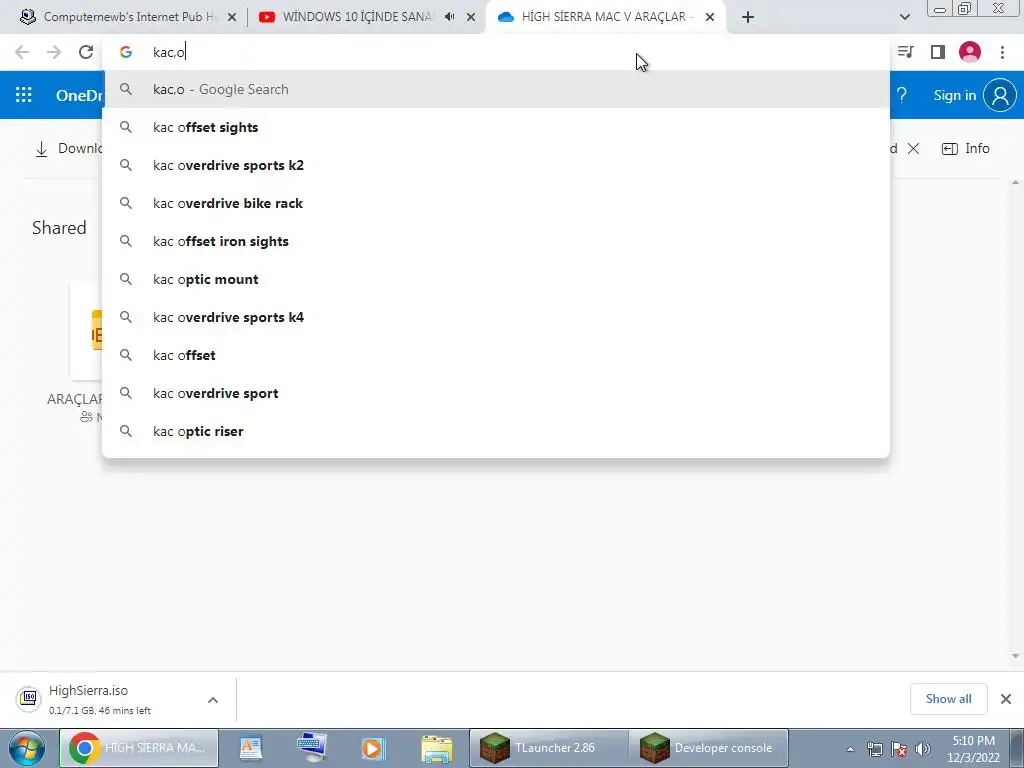This screenshot has width=1024, height=768.
Task: Open a new browser tab
Action: [x=748, y=17]
